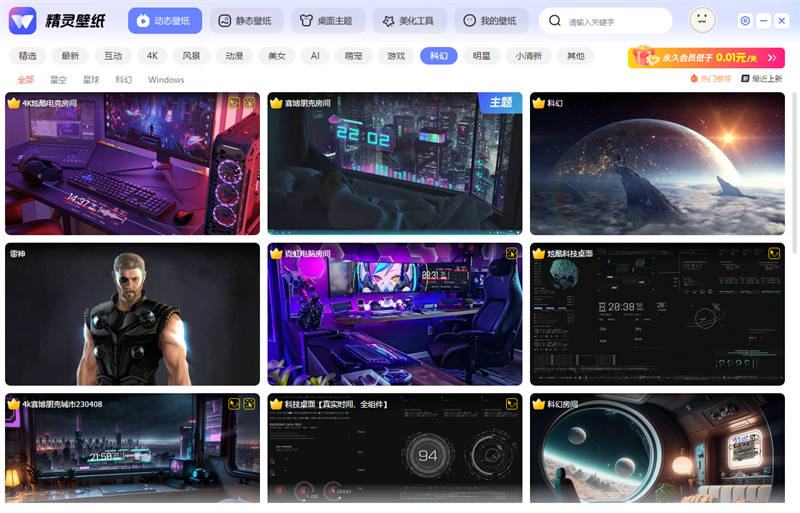Open the 美化工具 tab

(x=410, y=21)
